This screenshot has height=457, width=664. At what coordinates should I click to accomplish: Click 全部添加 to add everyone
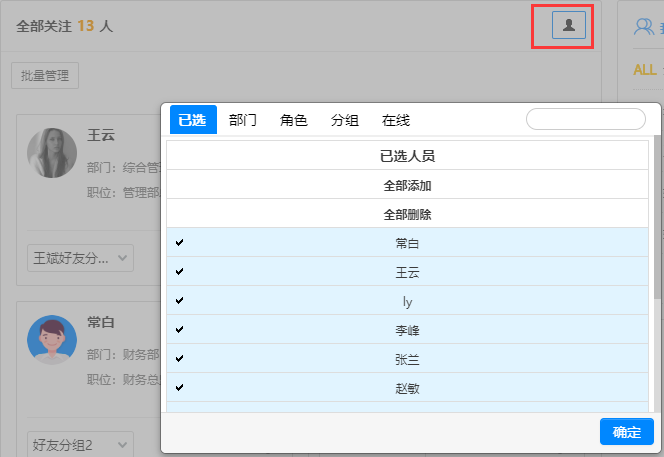tap(407, 186)
